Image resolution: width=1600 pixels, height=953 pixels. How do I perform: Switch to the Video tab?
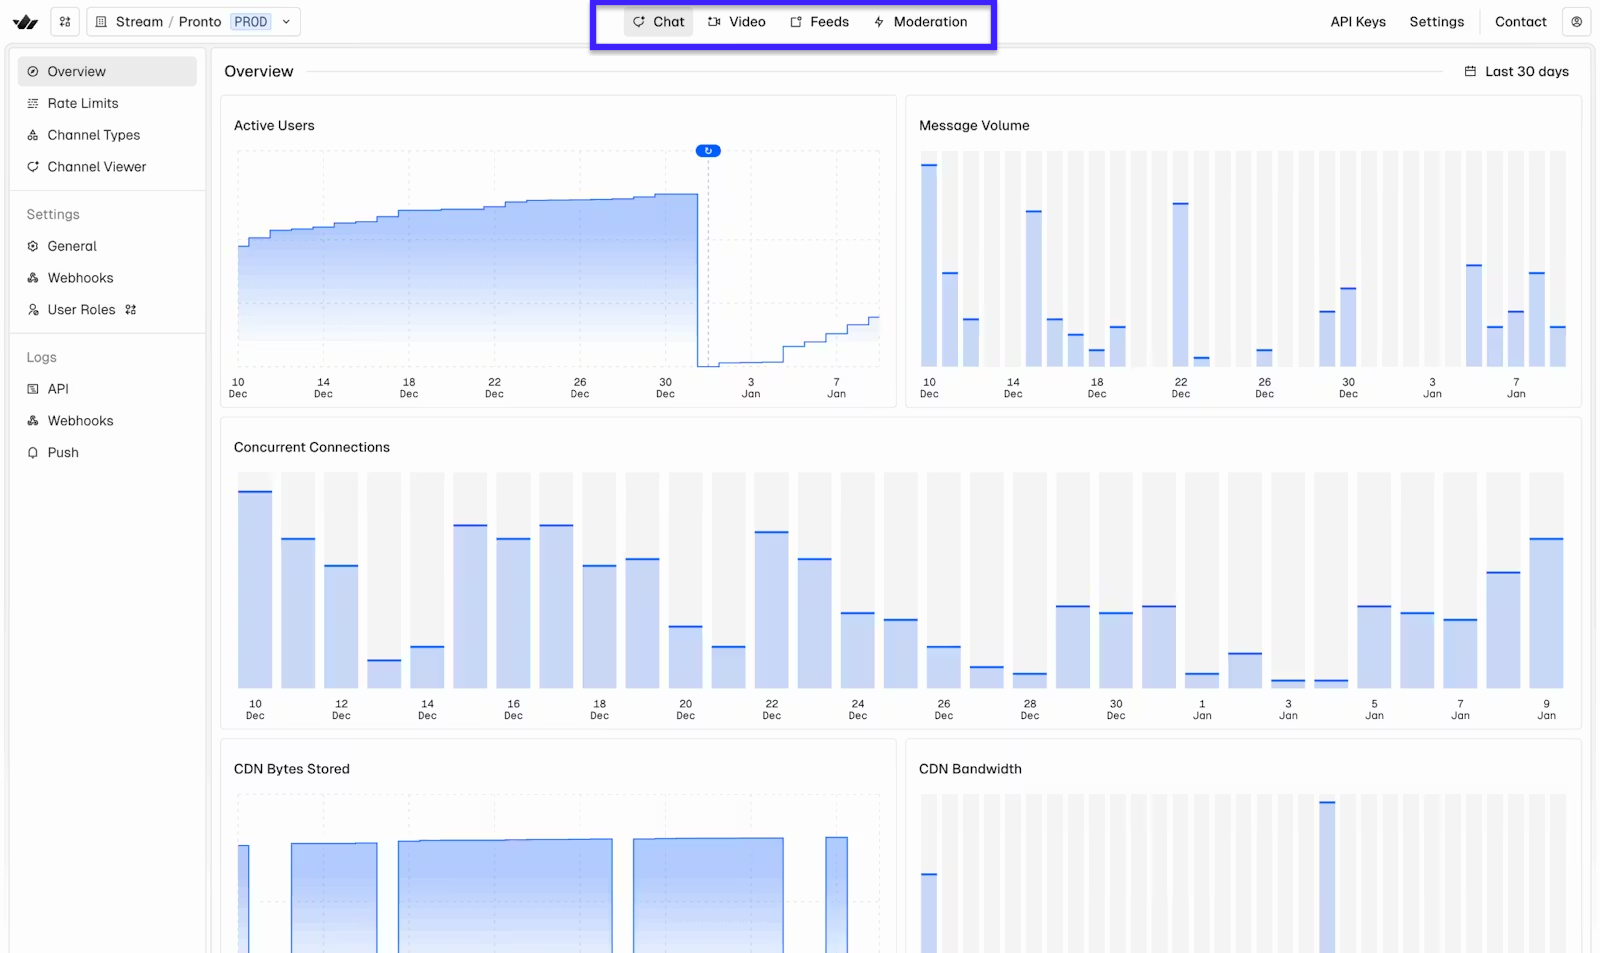[737, 22]
